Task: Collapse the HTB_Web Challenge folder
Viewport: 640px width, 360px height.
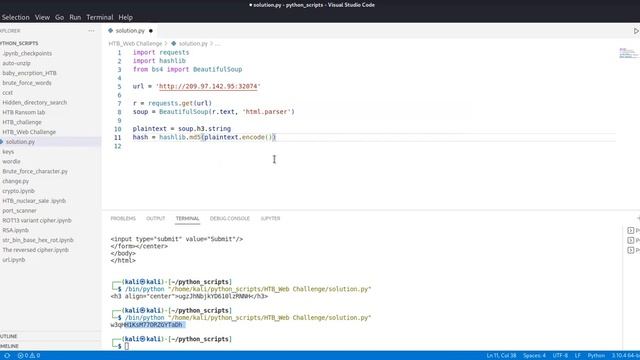Action: pyautogui.click(x=29, y=132)
